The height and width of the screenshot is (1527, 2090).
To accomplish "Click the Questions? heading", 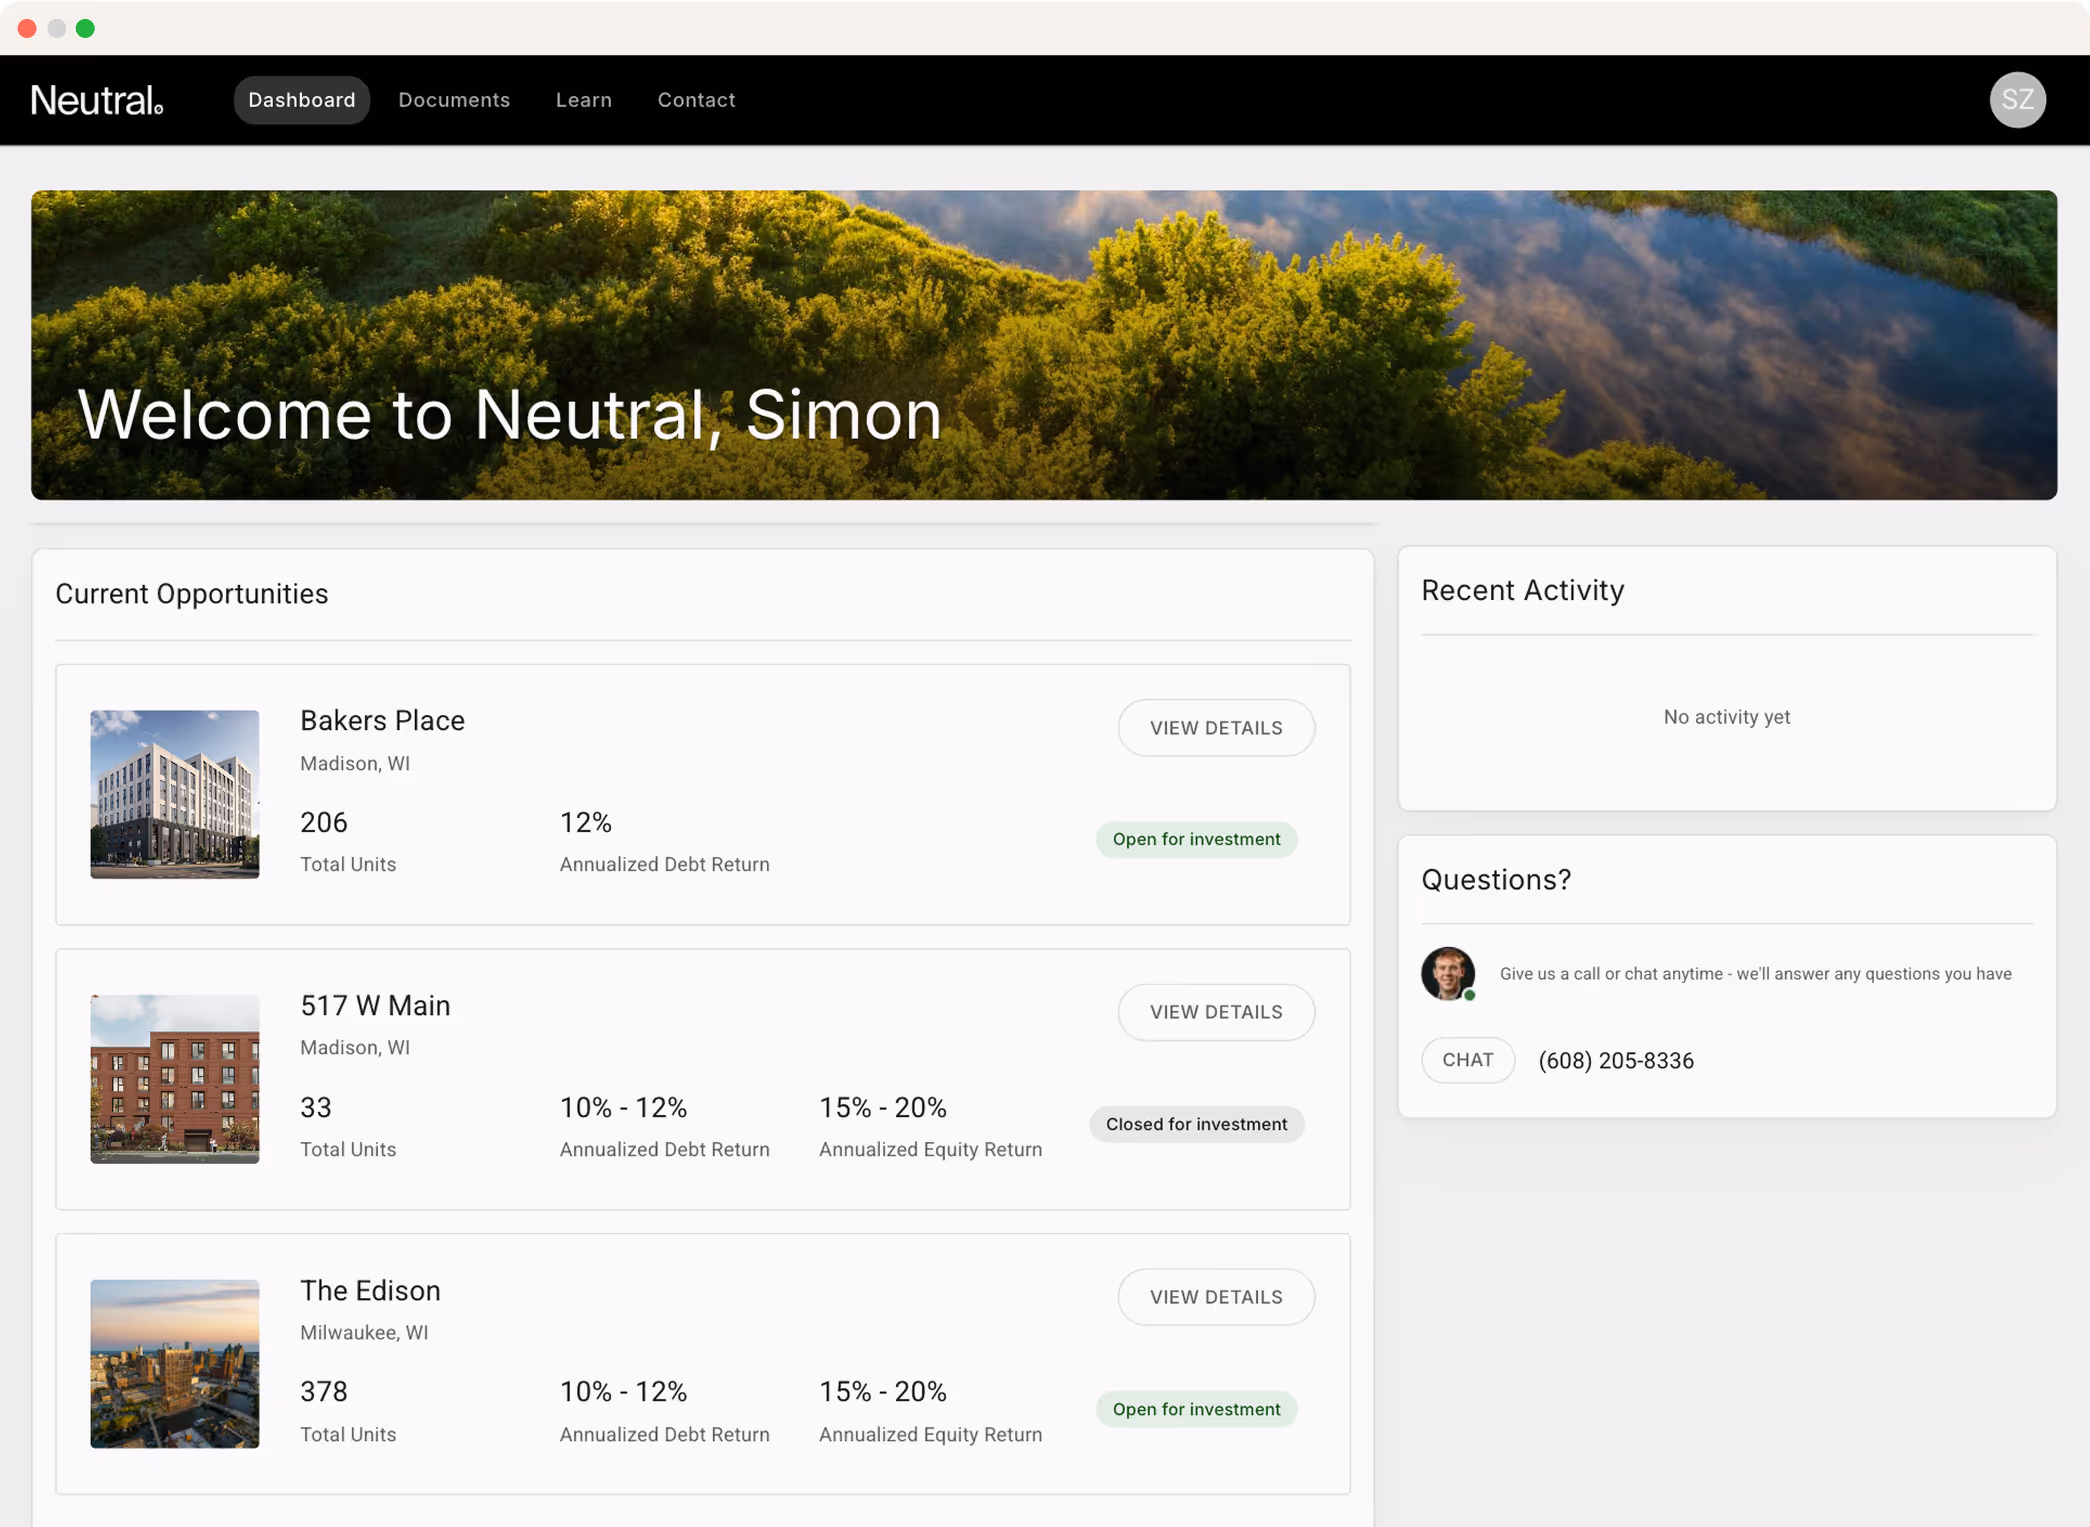I will pos(1496,880).
